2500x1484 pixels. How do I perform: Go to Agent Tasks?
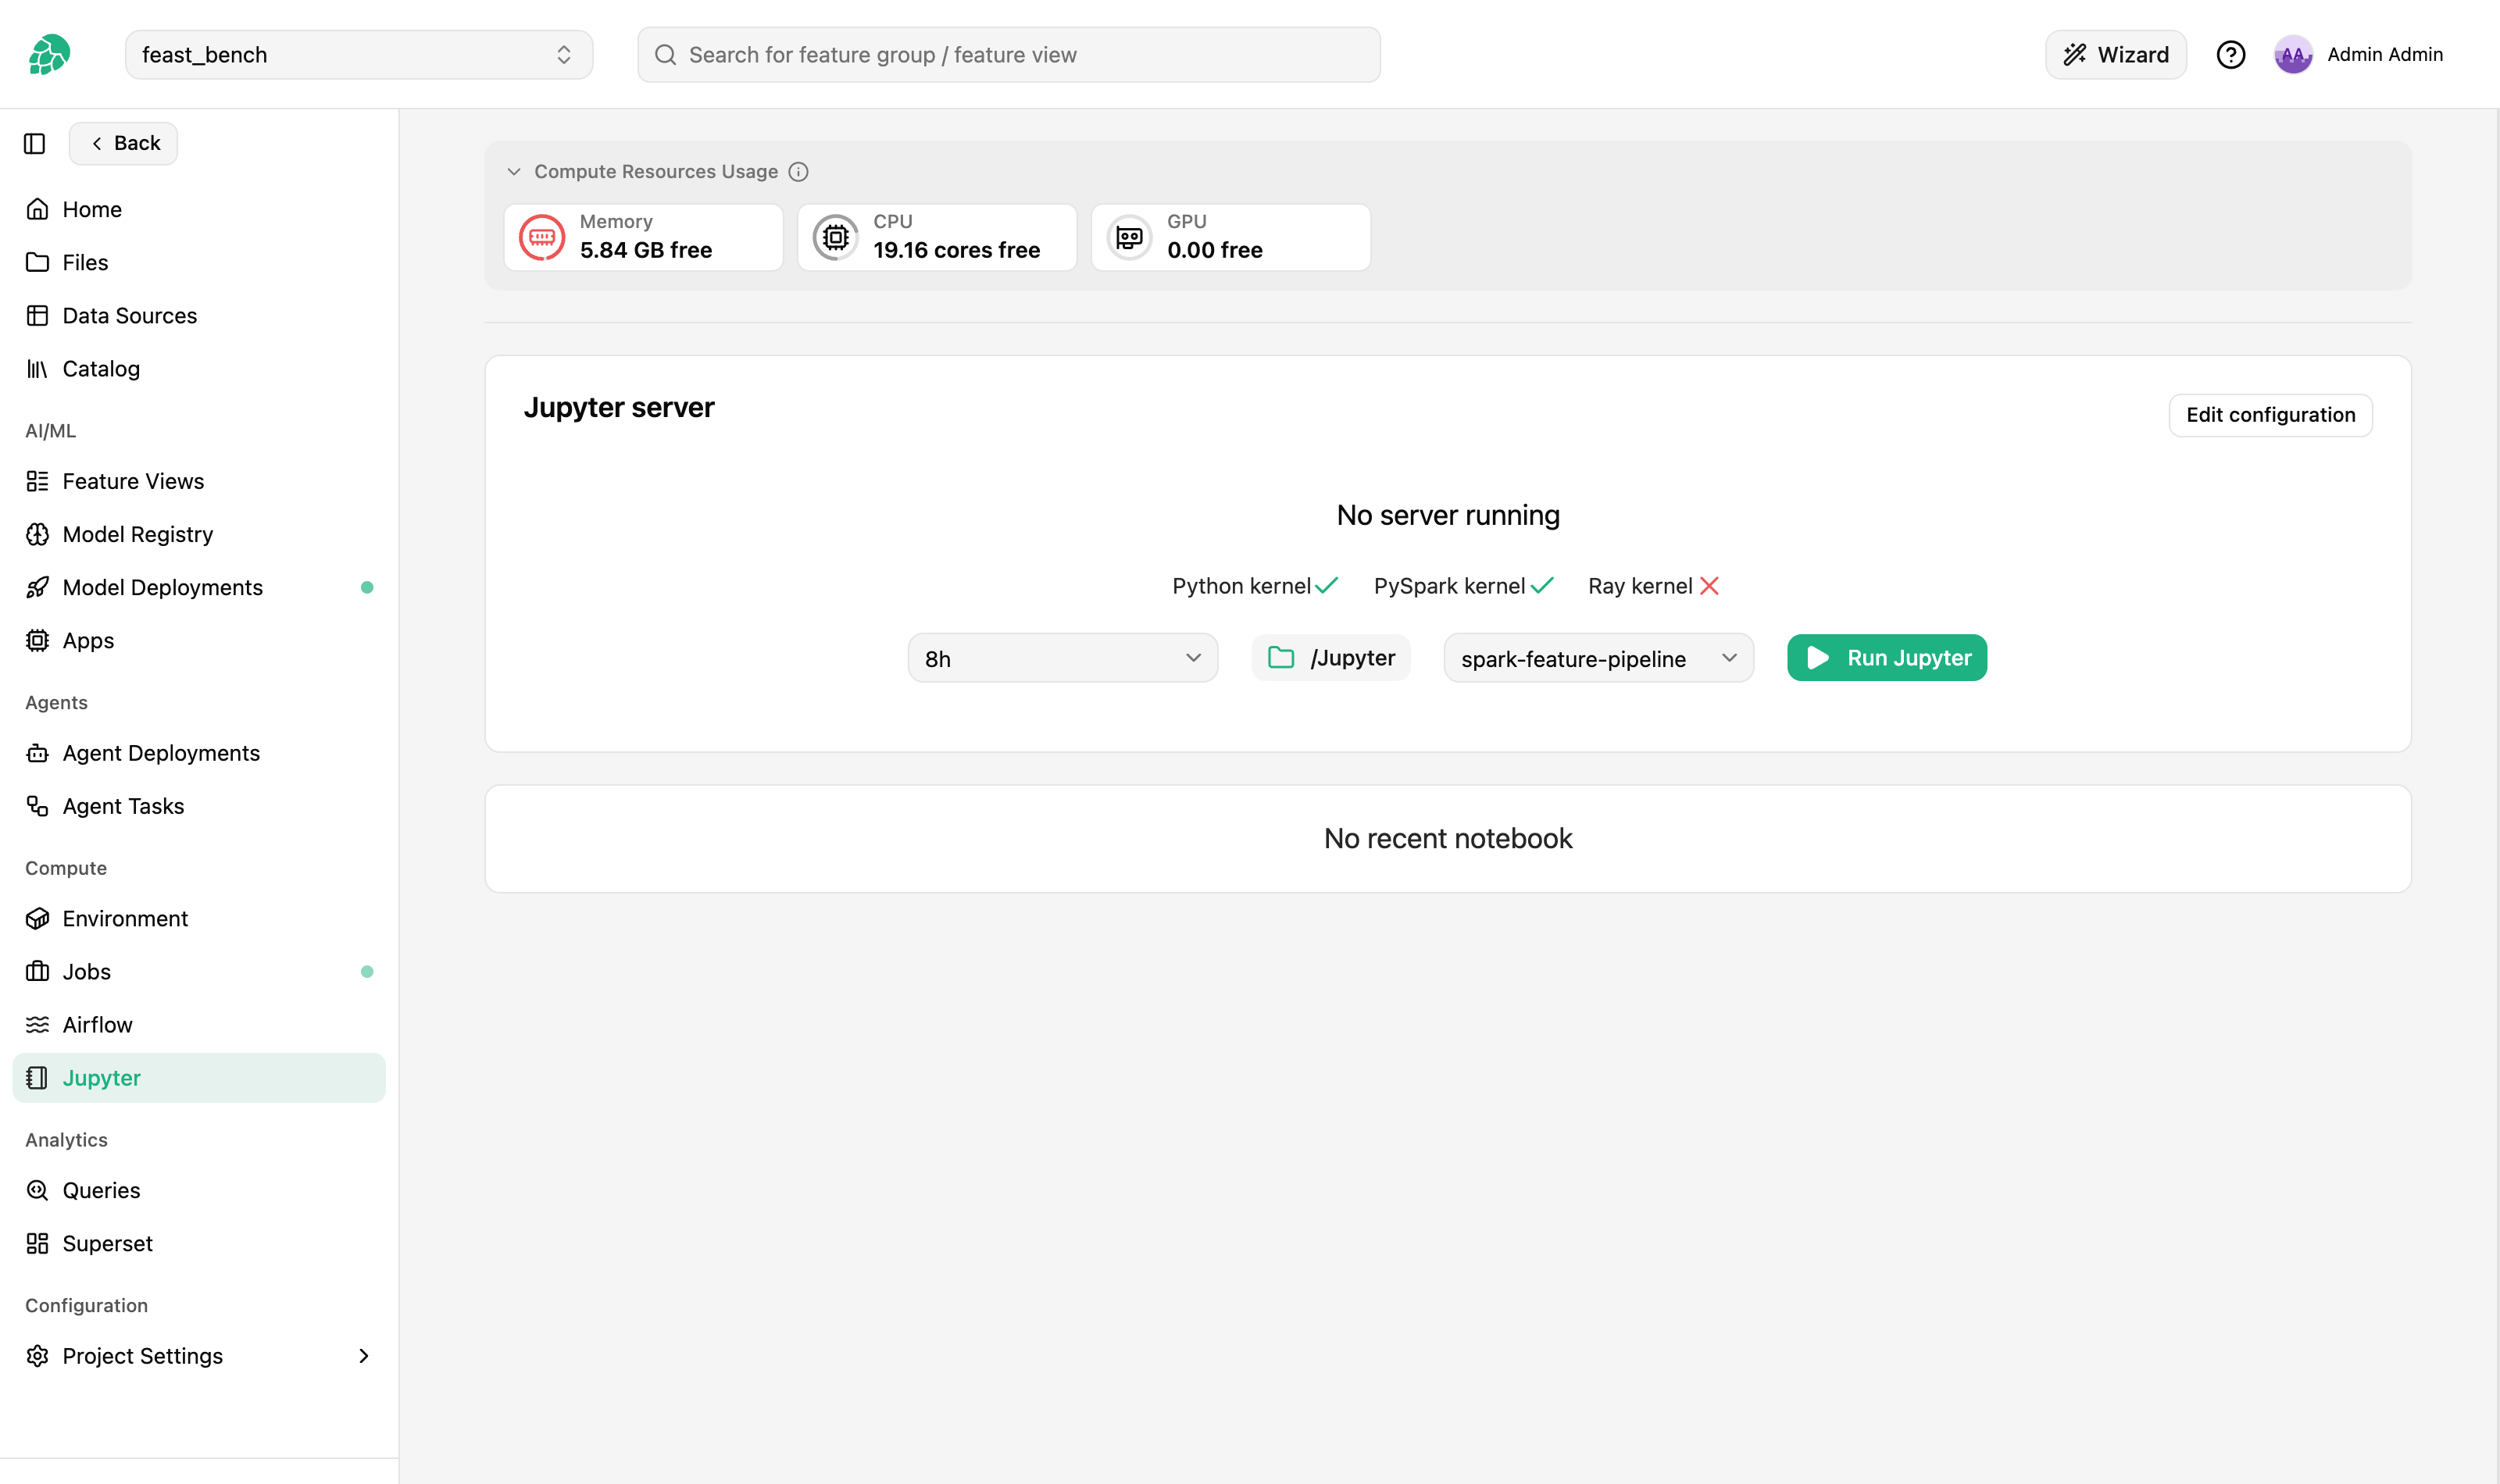tap(198, 806)
